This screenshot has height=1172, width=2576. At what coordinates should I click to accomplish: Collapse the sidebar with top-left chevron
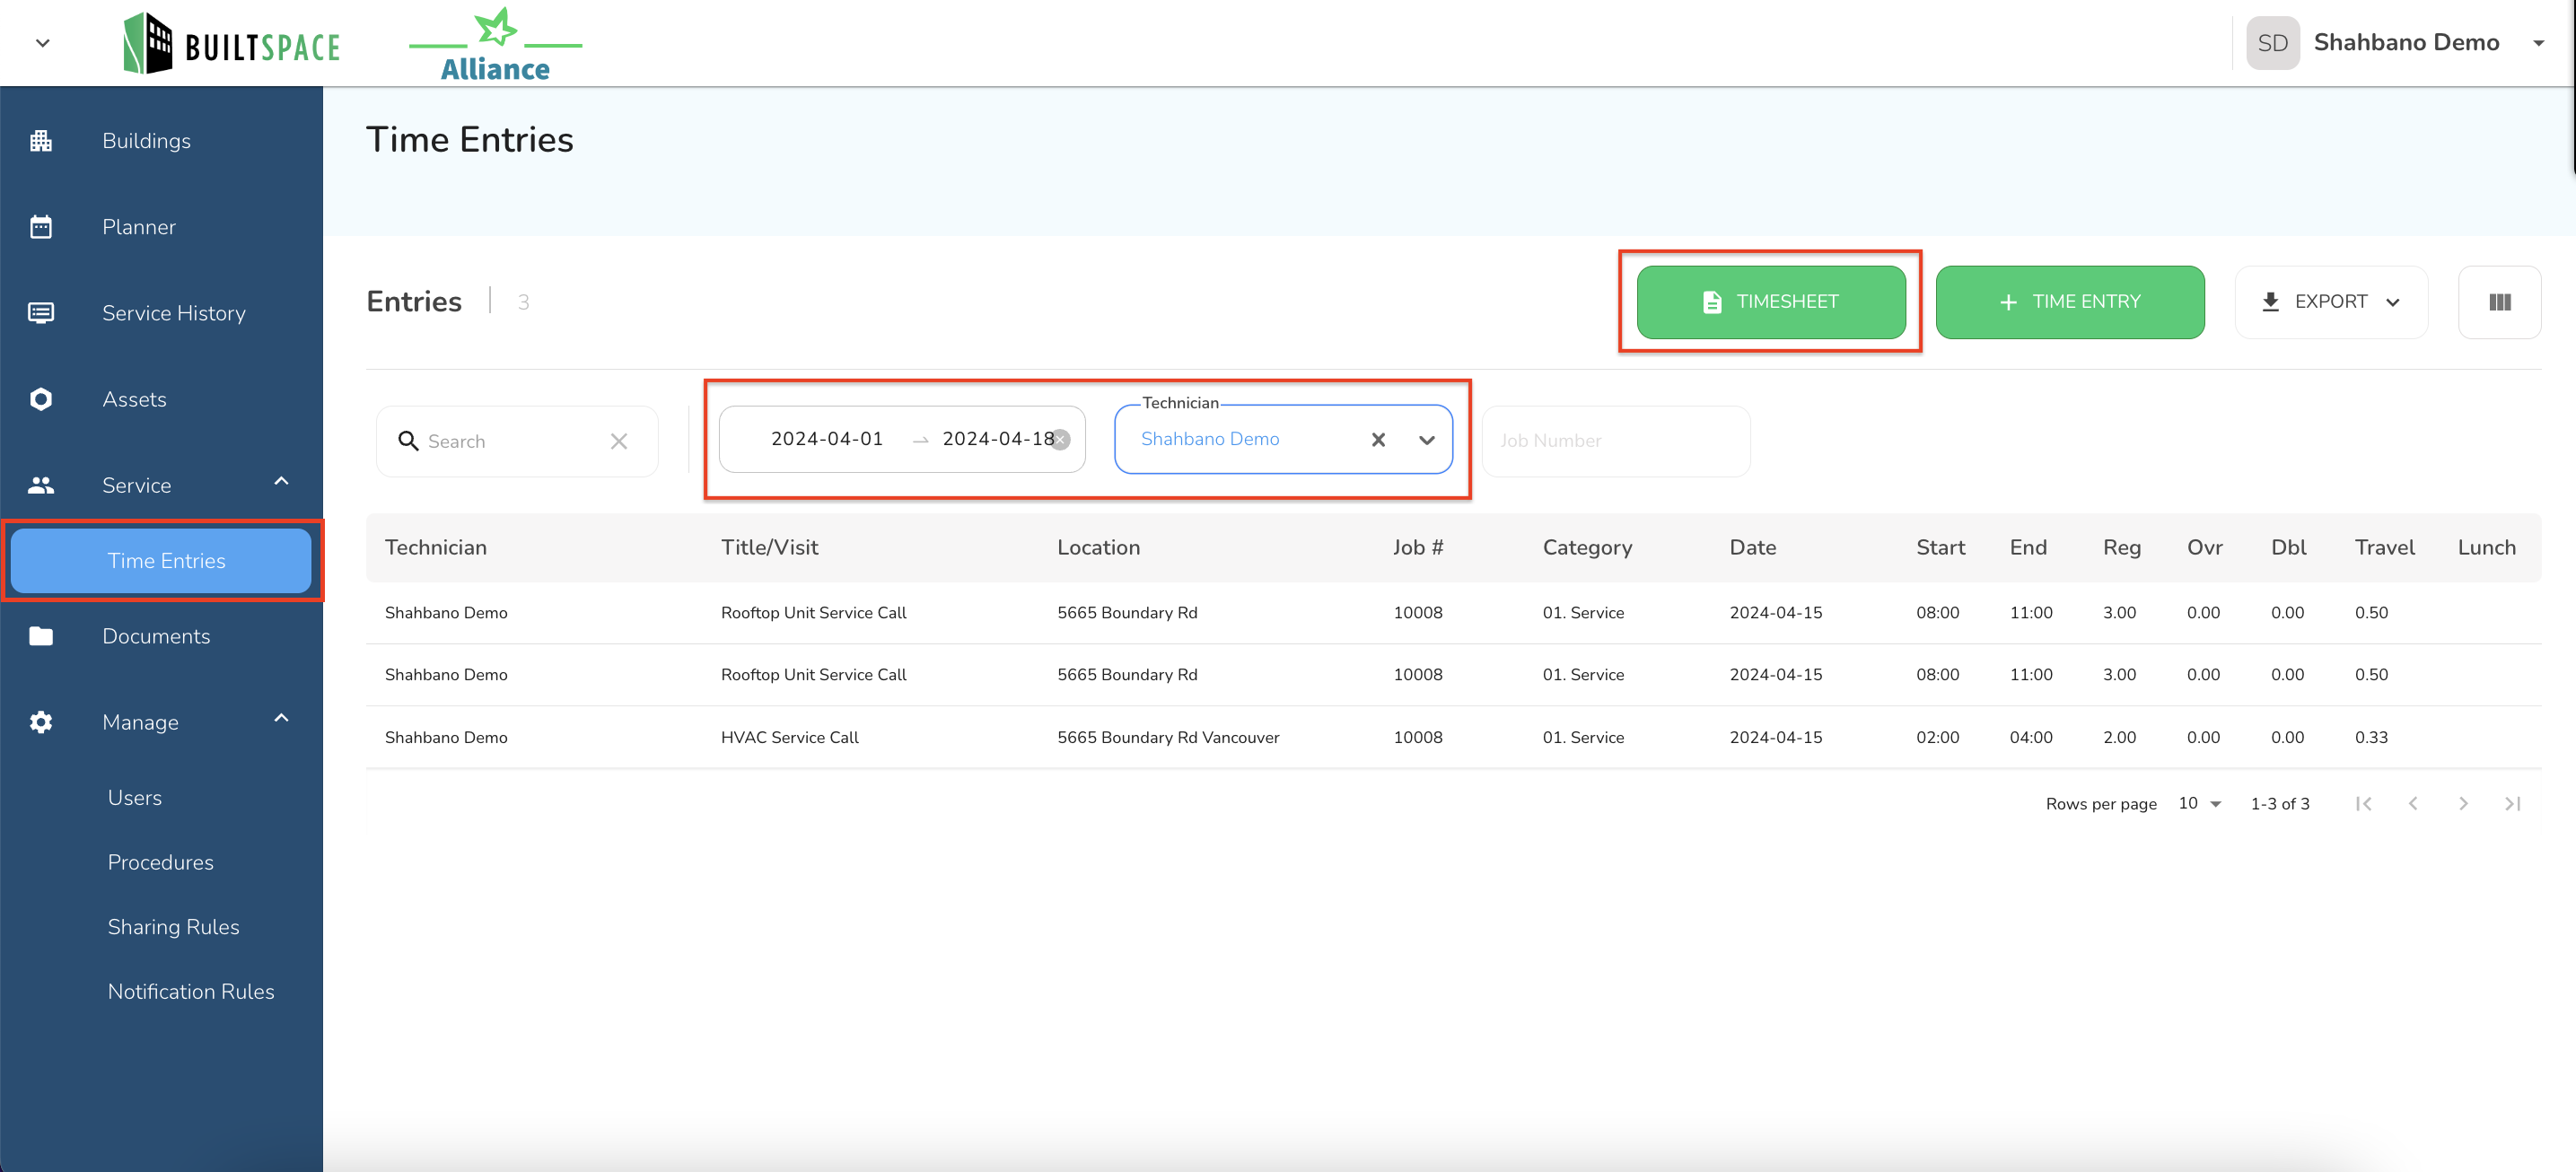tap(42, 43)
